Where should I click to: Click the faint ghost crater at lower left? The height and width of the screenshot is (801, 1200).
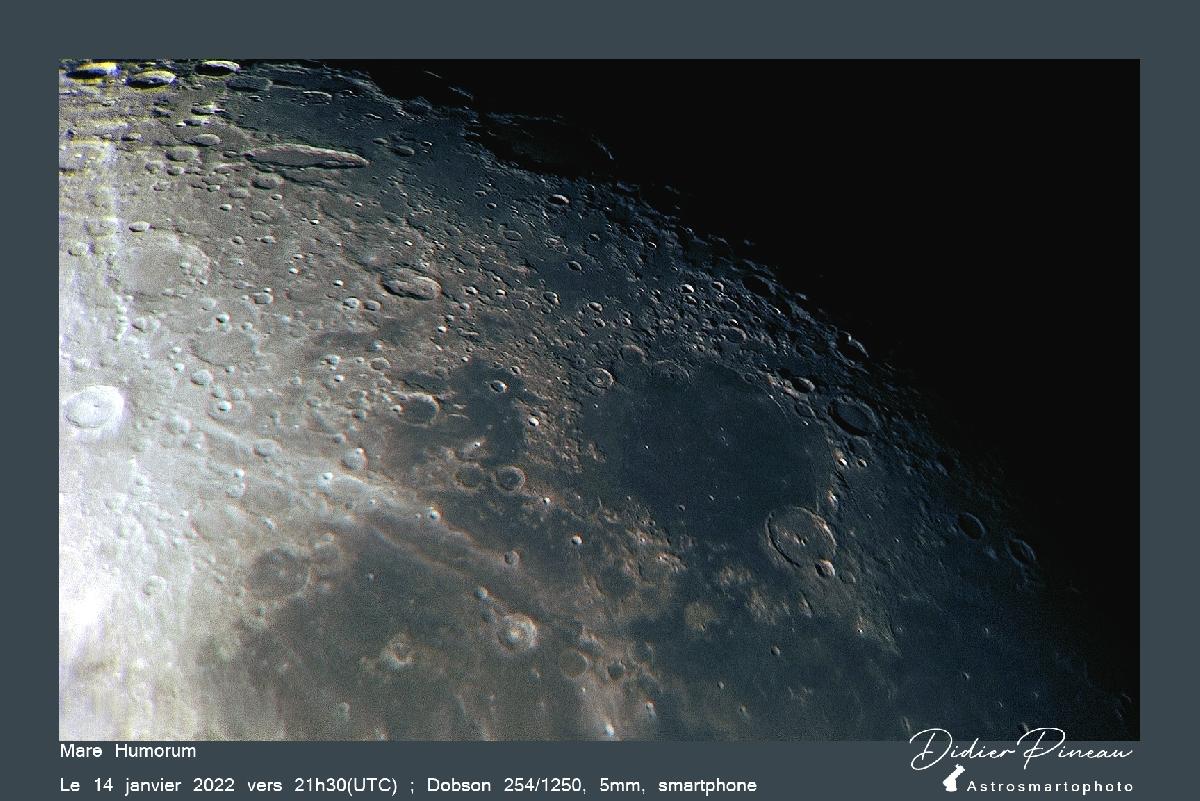click(x=278, y=573)
